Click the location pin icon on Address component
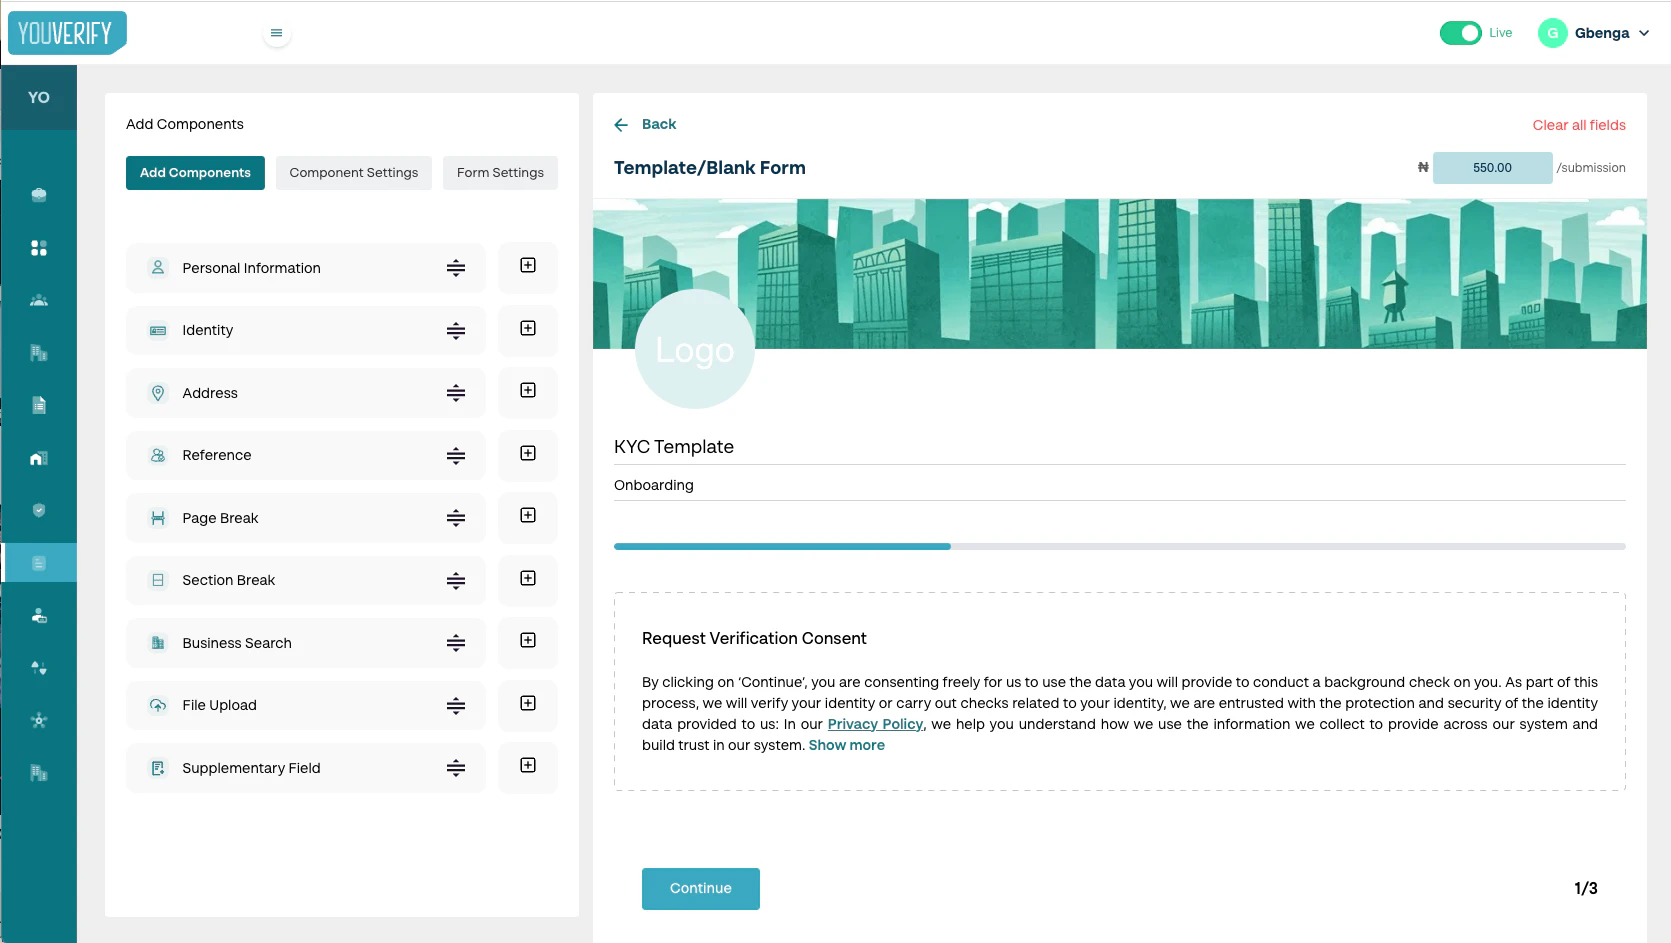Screen dimensions: 1671x943 click(x=158, y=392)
